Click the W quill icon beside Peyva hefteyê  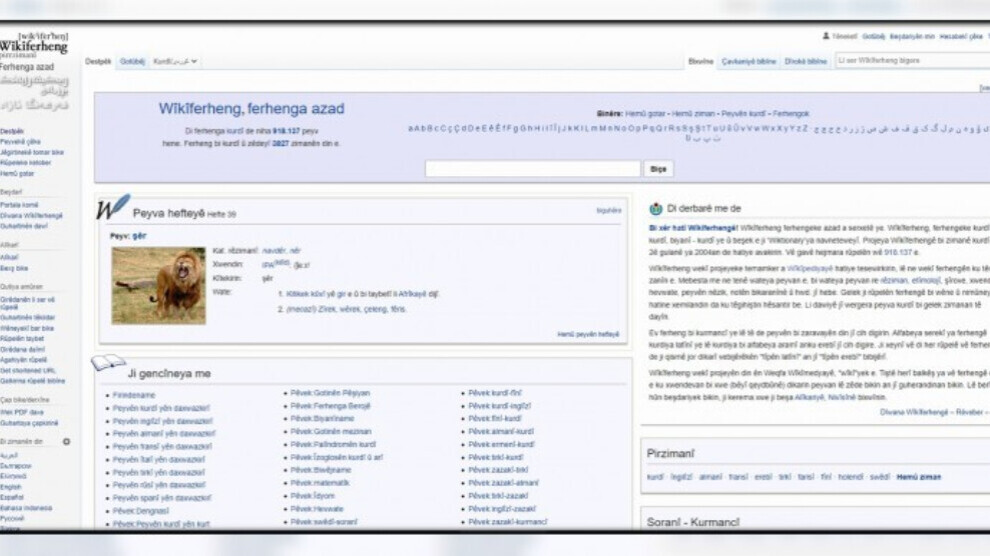[112, 208]
